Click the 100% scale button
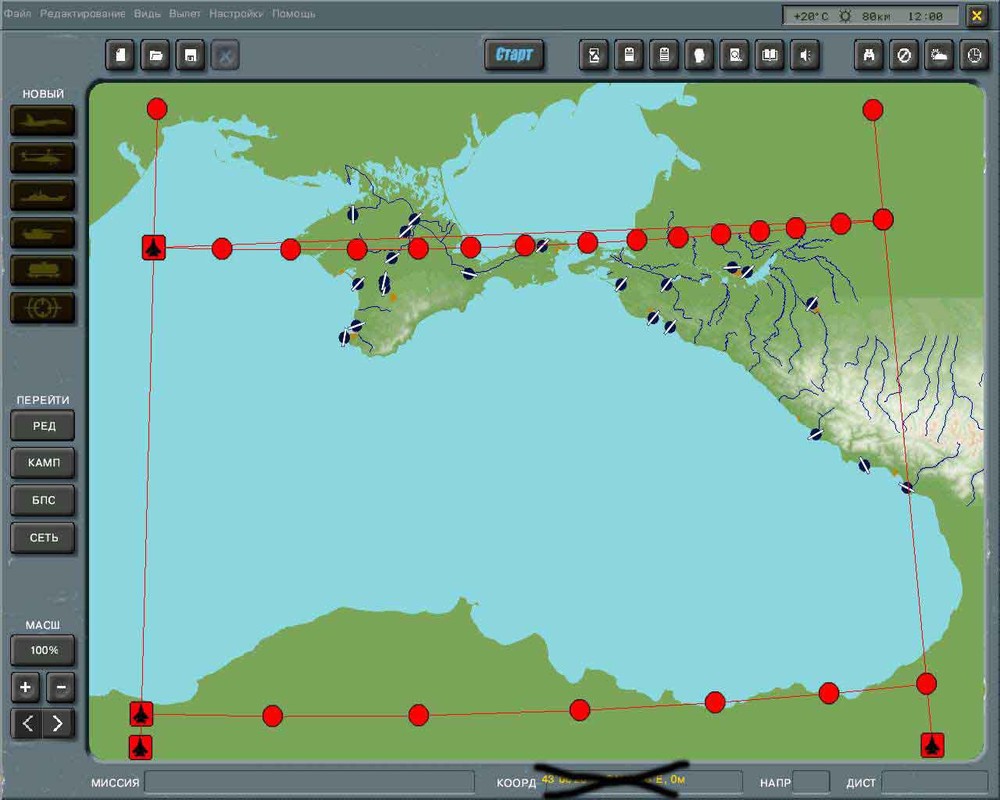 point(43,650)
